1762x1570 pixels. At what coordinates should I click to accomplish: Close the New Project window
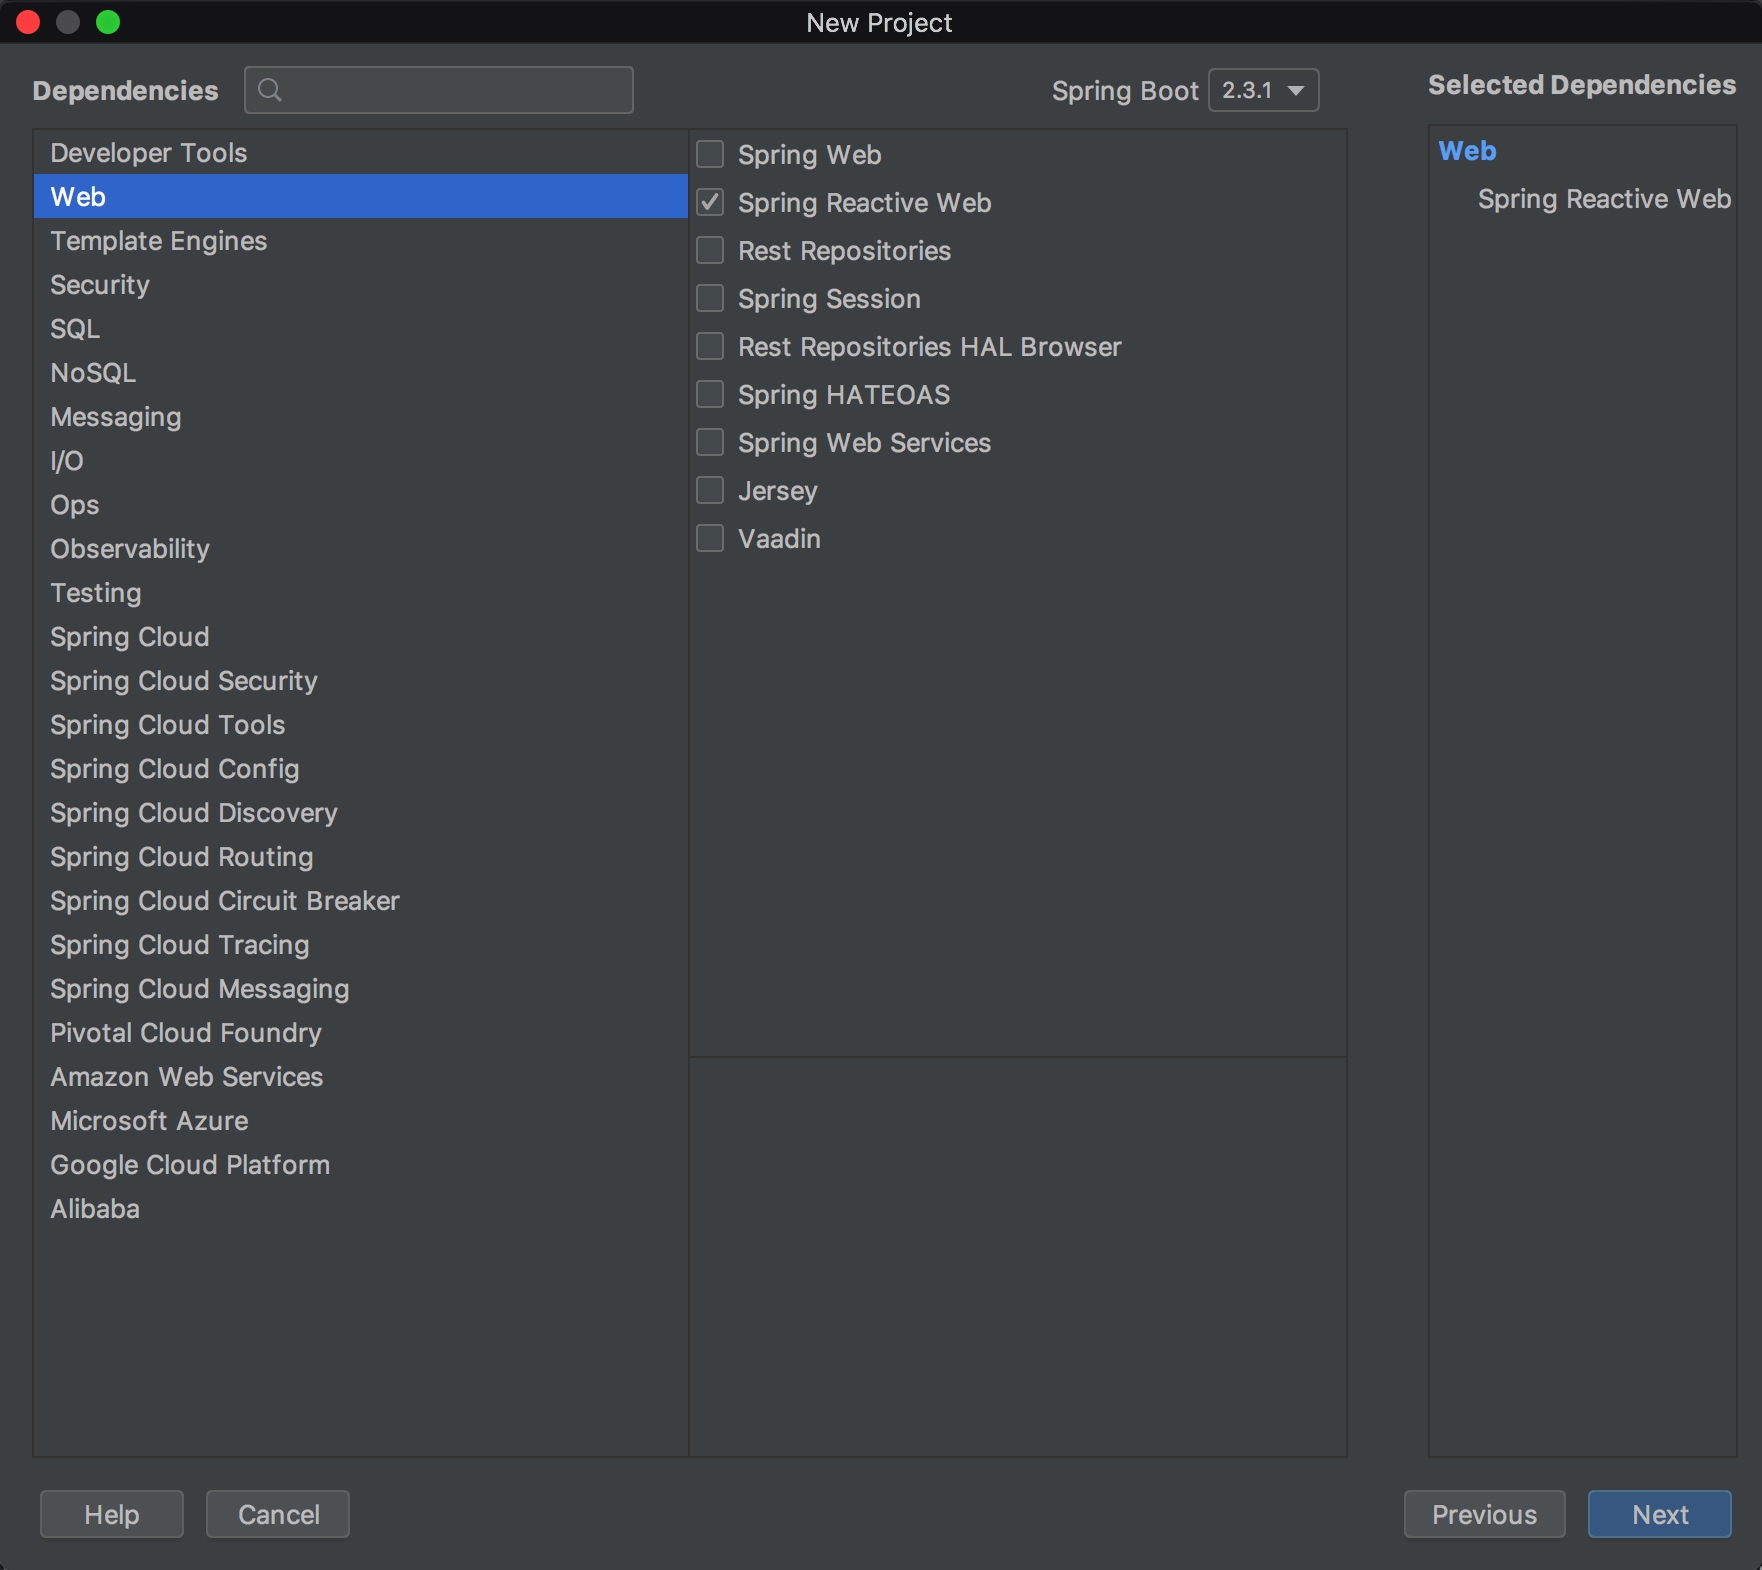pos(28,22)
